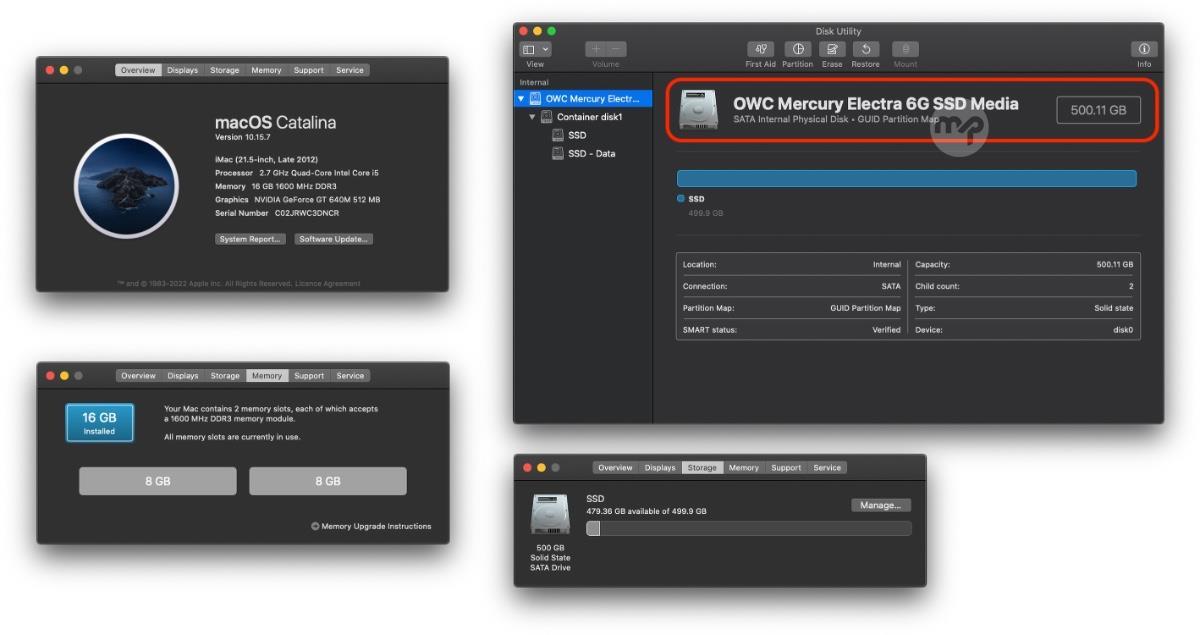Go to Support tab in the window with Manage button
Image resolution: width=1200 pixels, height=635 pixels.
(786, 468)
